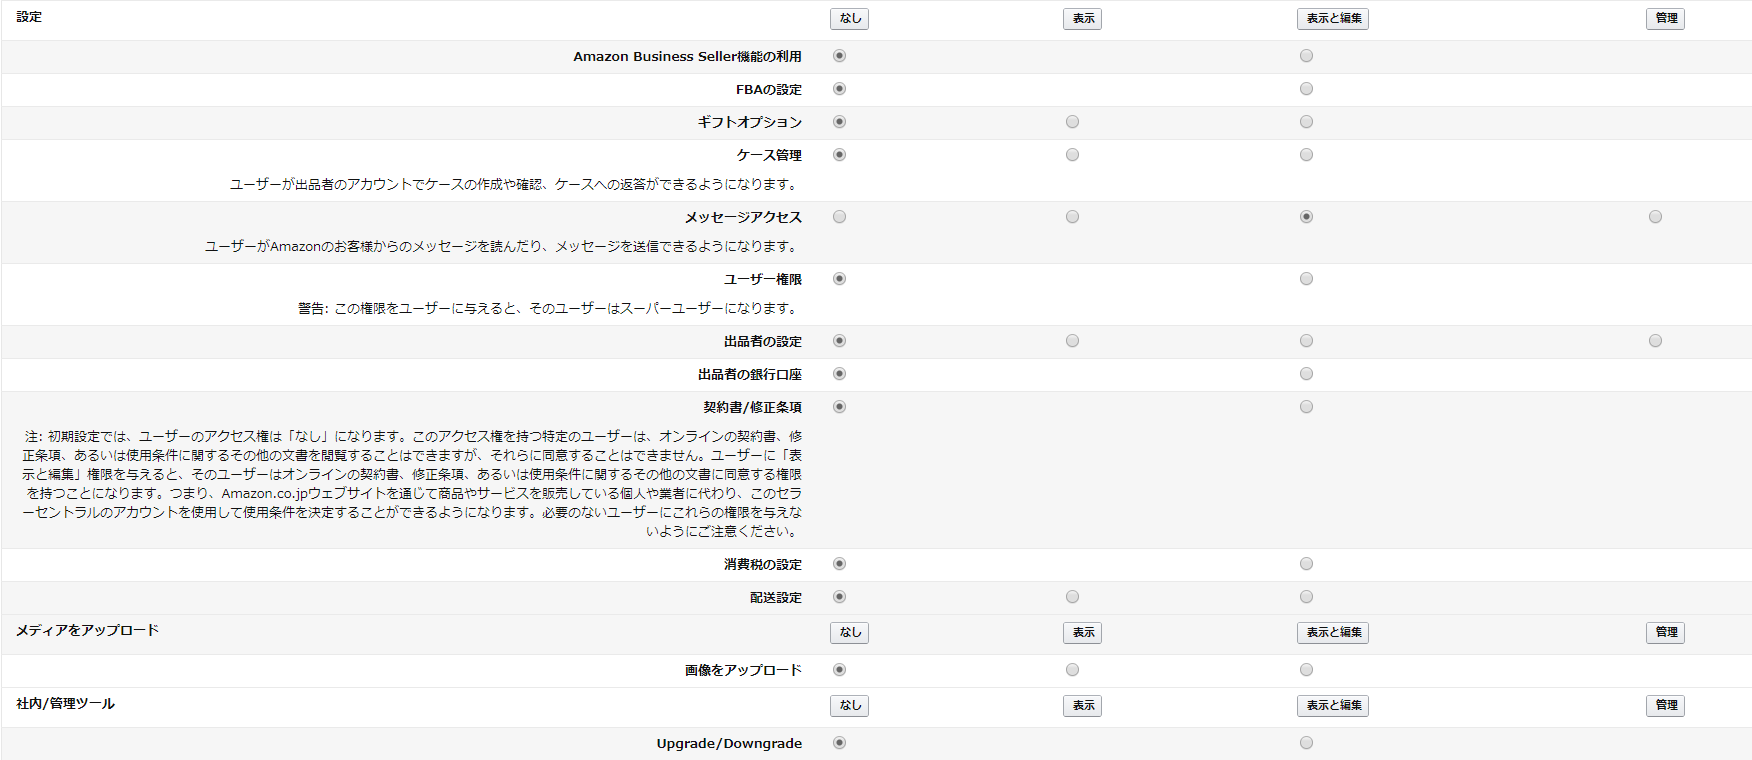Select 表示と編集 for 契約書/修正条項
Image resolution: width=1752 pixels, height=760 pixels.
[1306, 407]
